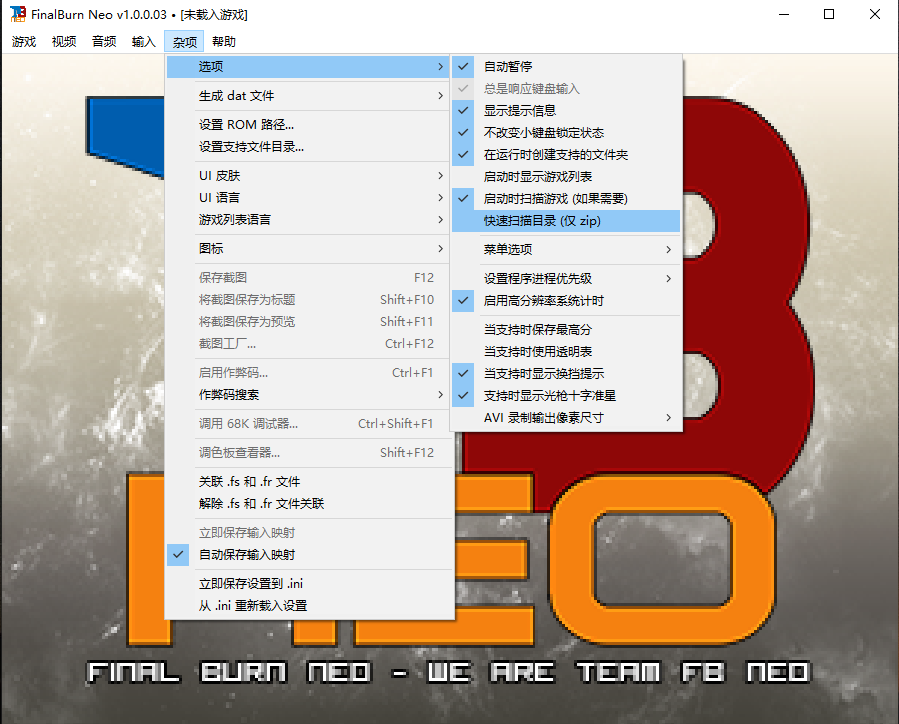This screenshot has width=899, height=724.
Task: Expand the 生成 dat 文件 submenu
Action: click(x=308, y=96)
